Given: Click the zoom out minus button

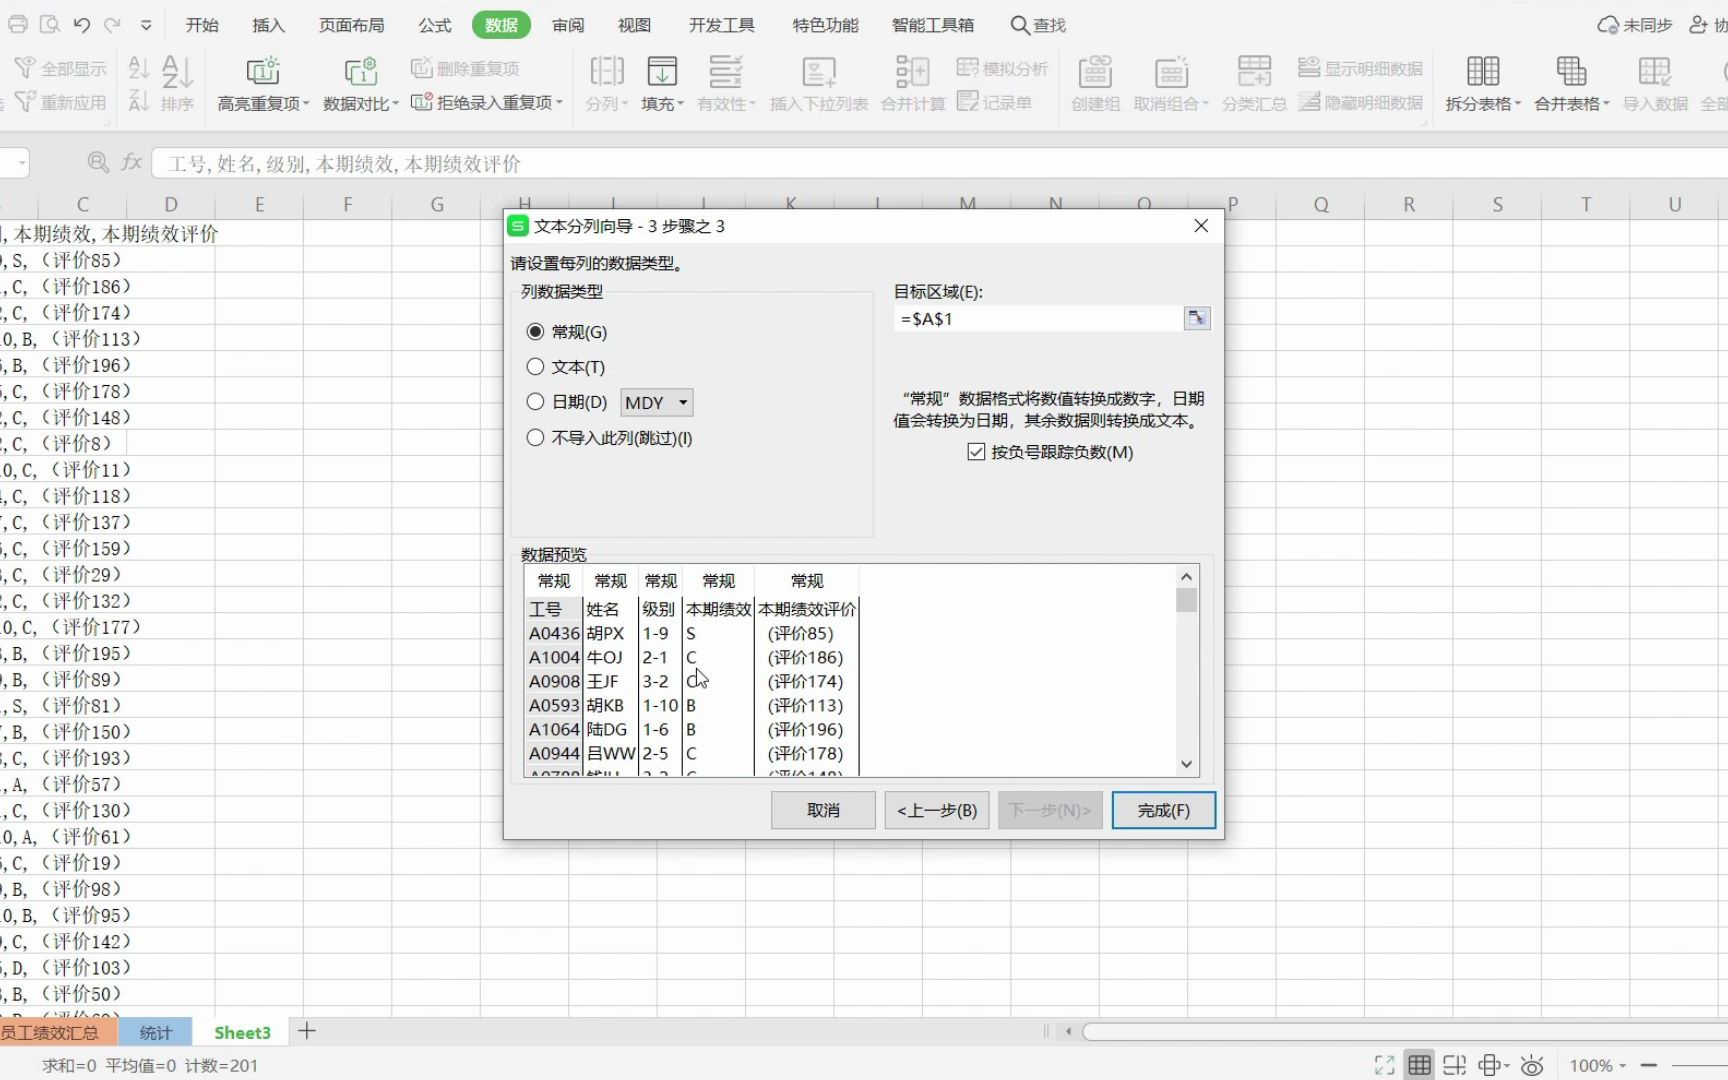Looking at the screenshot, I should tap(1648, 1066).
